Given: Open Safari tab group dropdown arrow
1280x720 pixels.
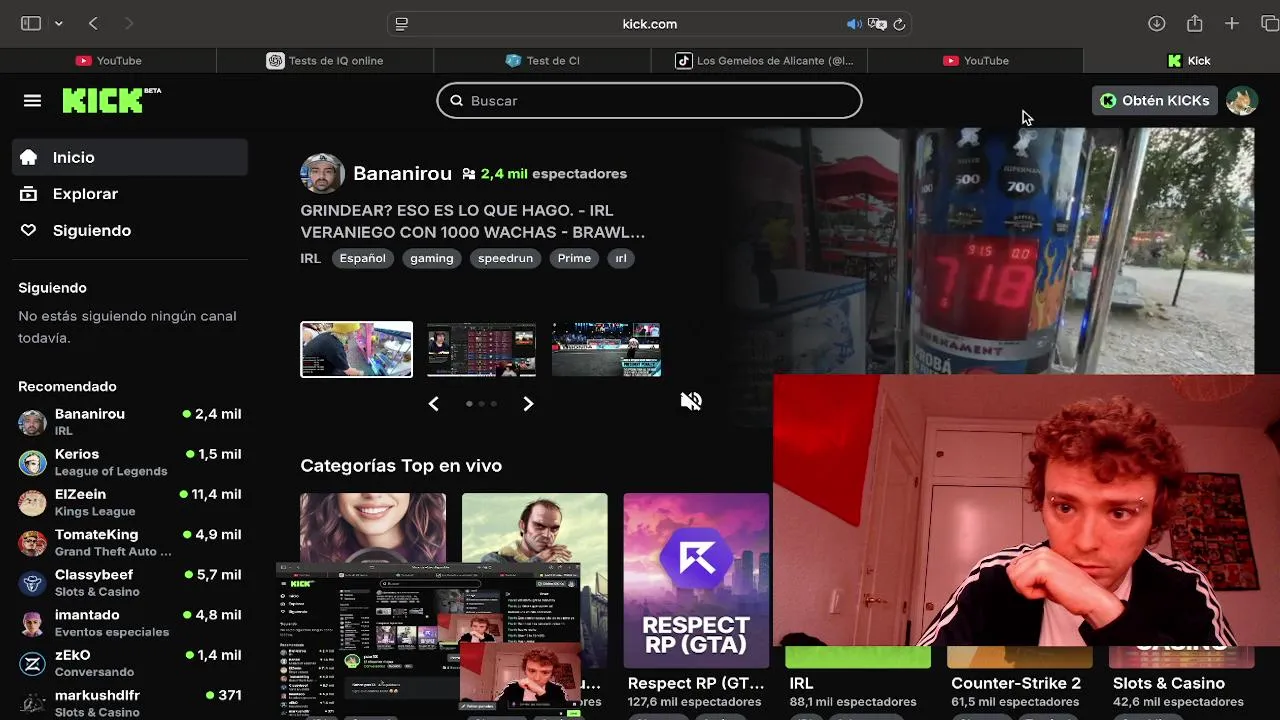Looking at the screenshot, I should 59,23.
